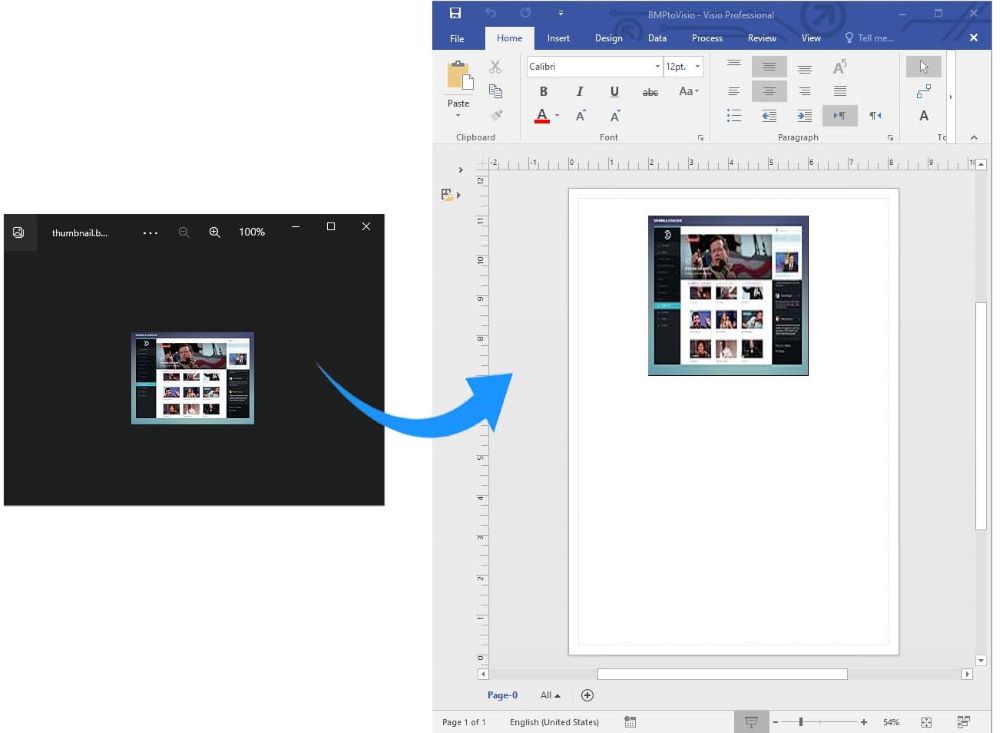The image size is (1000, 733).
Task: Add a new page with plus button
Action: point(587,695)
